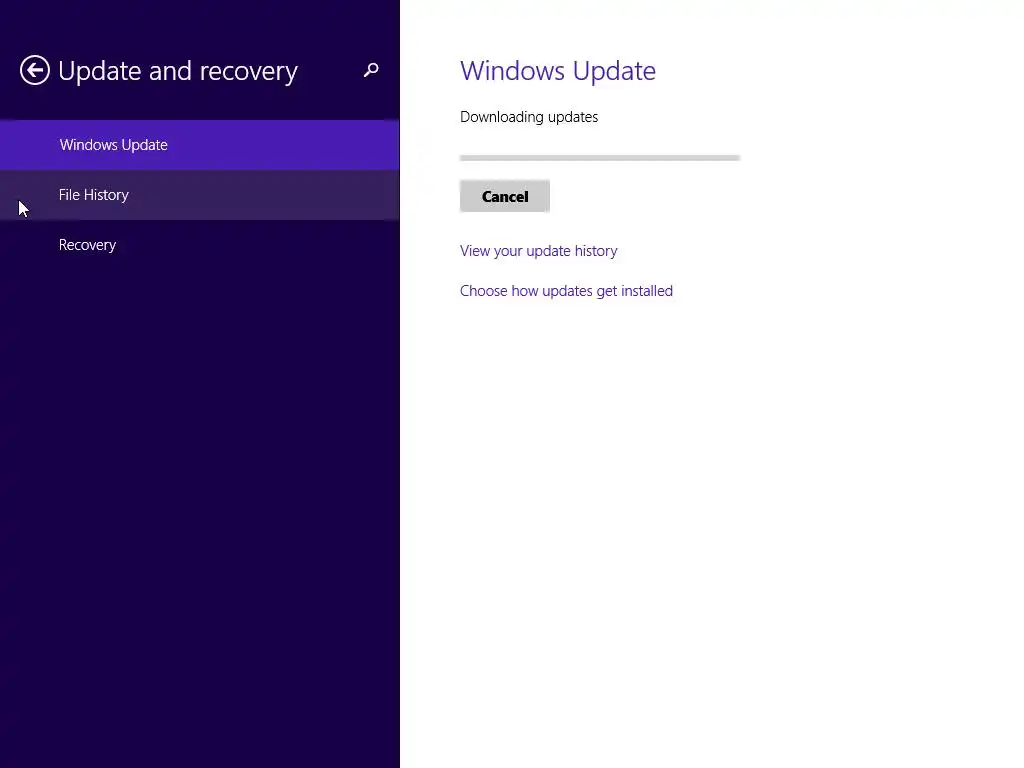Open File History settings
1024x768 pixels.
[200, 195]
